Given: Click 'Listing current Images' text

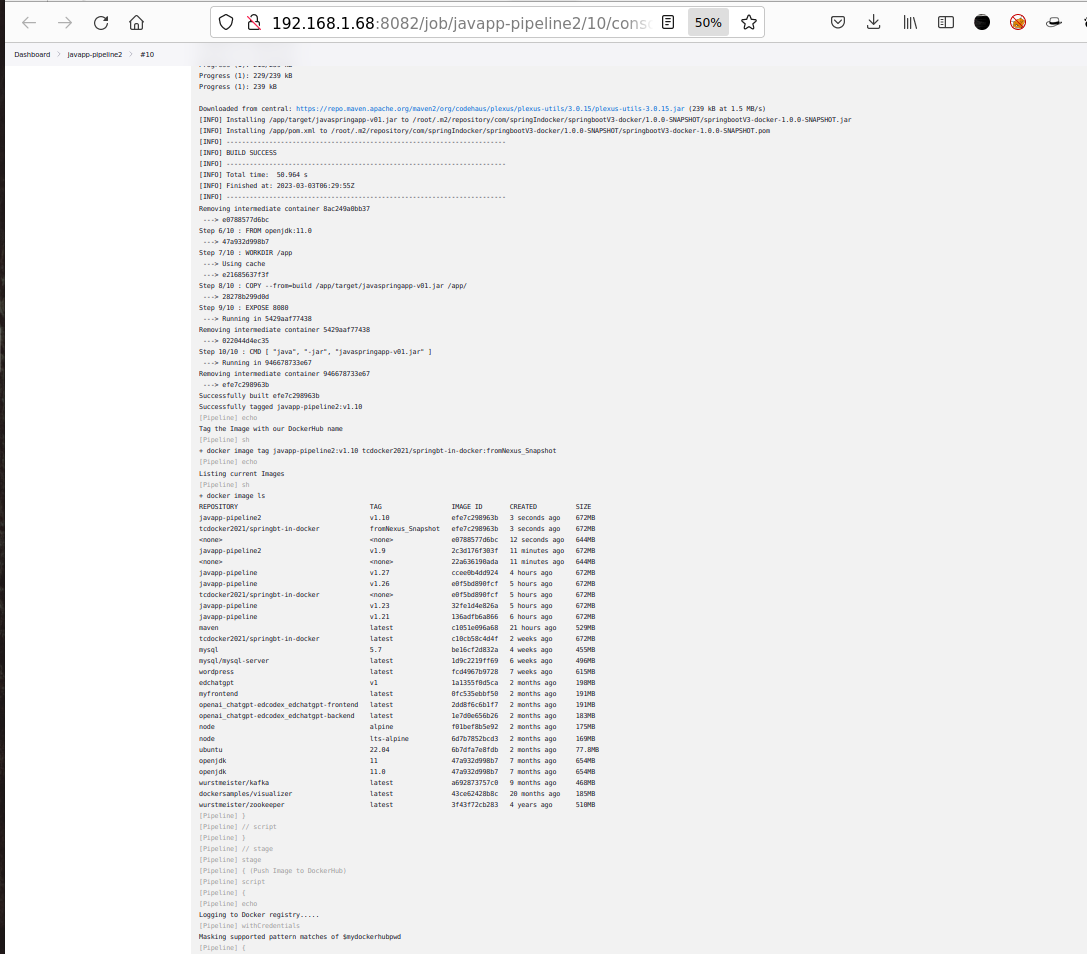Looking at the screenshot, I should [x=241, y=474].
